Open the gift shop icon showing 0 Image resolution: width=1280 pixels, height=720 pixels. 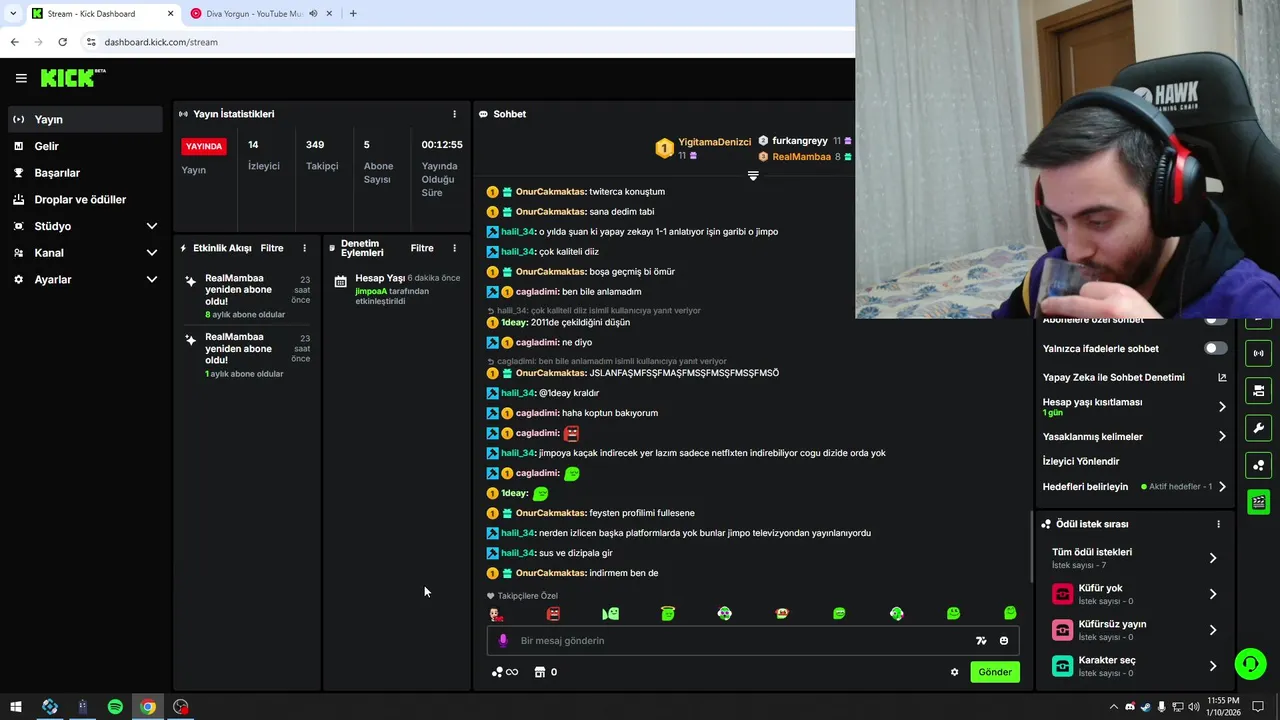[545, 672]
